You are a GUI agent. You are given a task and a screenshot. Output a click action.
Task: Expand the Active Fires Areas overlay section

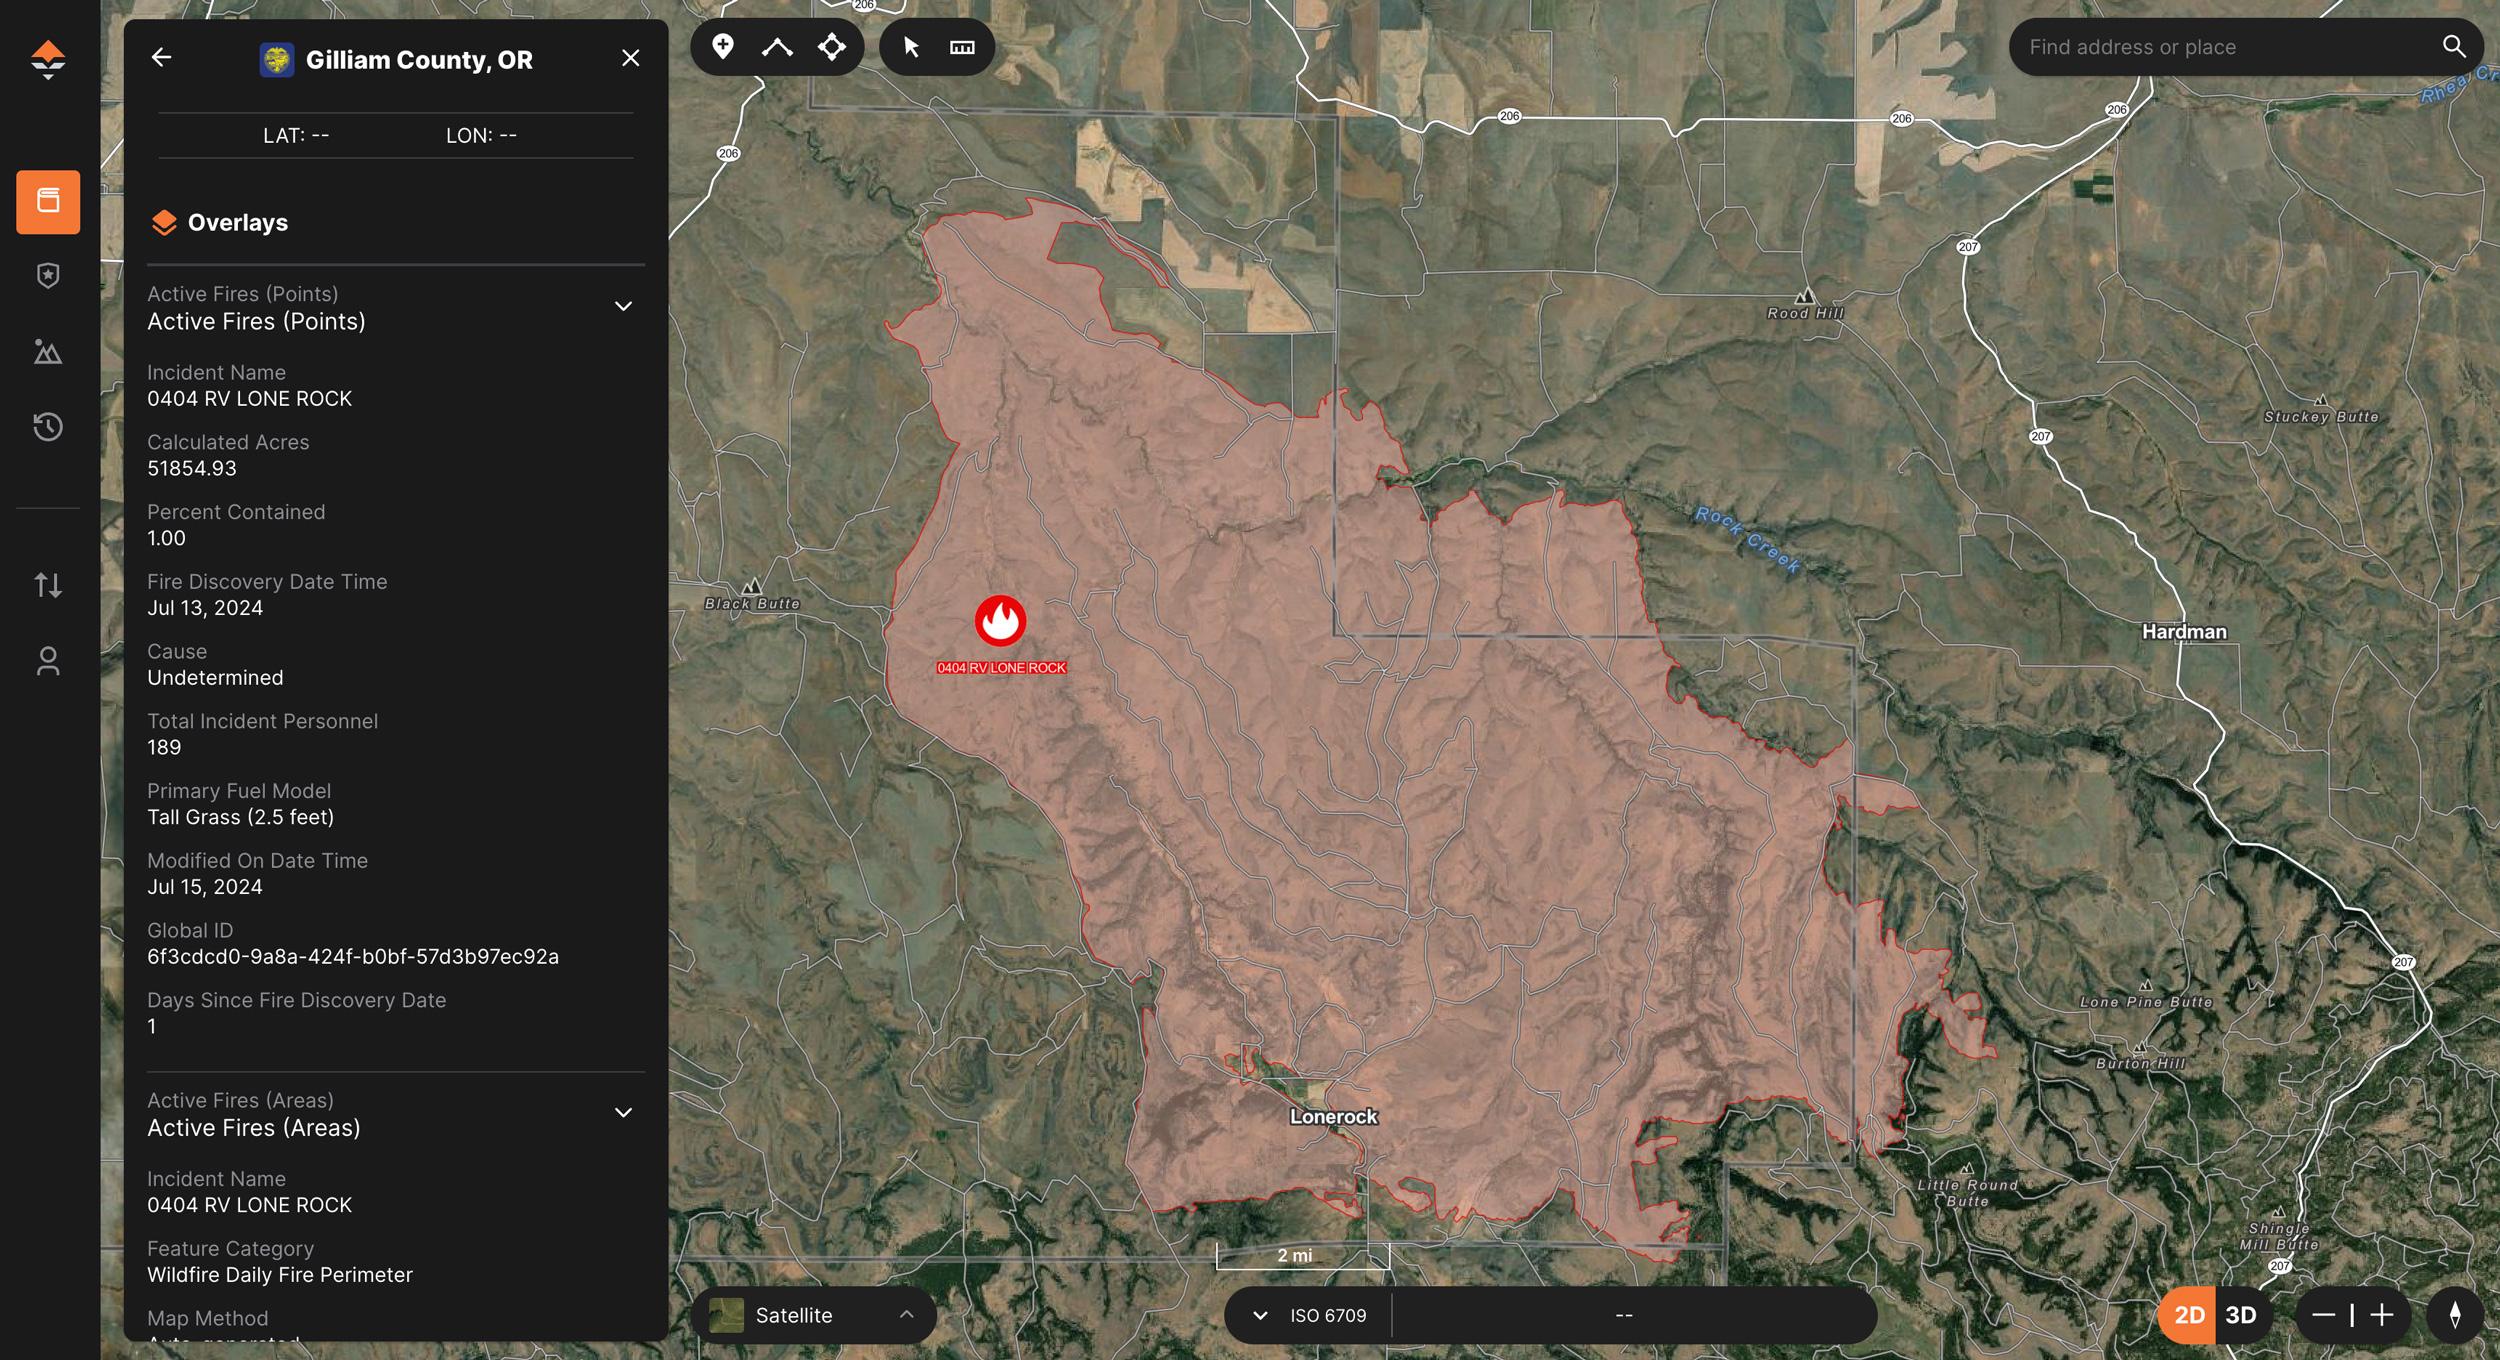coord(621,1114)
